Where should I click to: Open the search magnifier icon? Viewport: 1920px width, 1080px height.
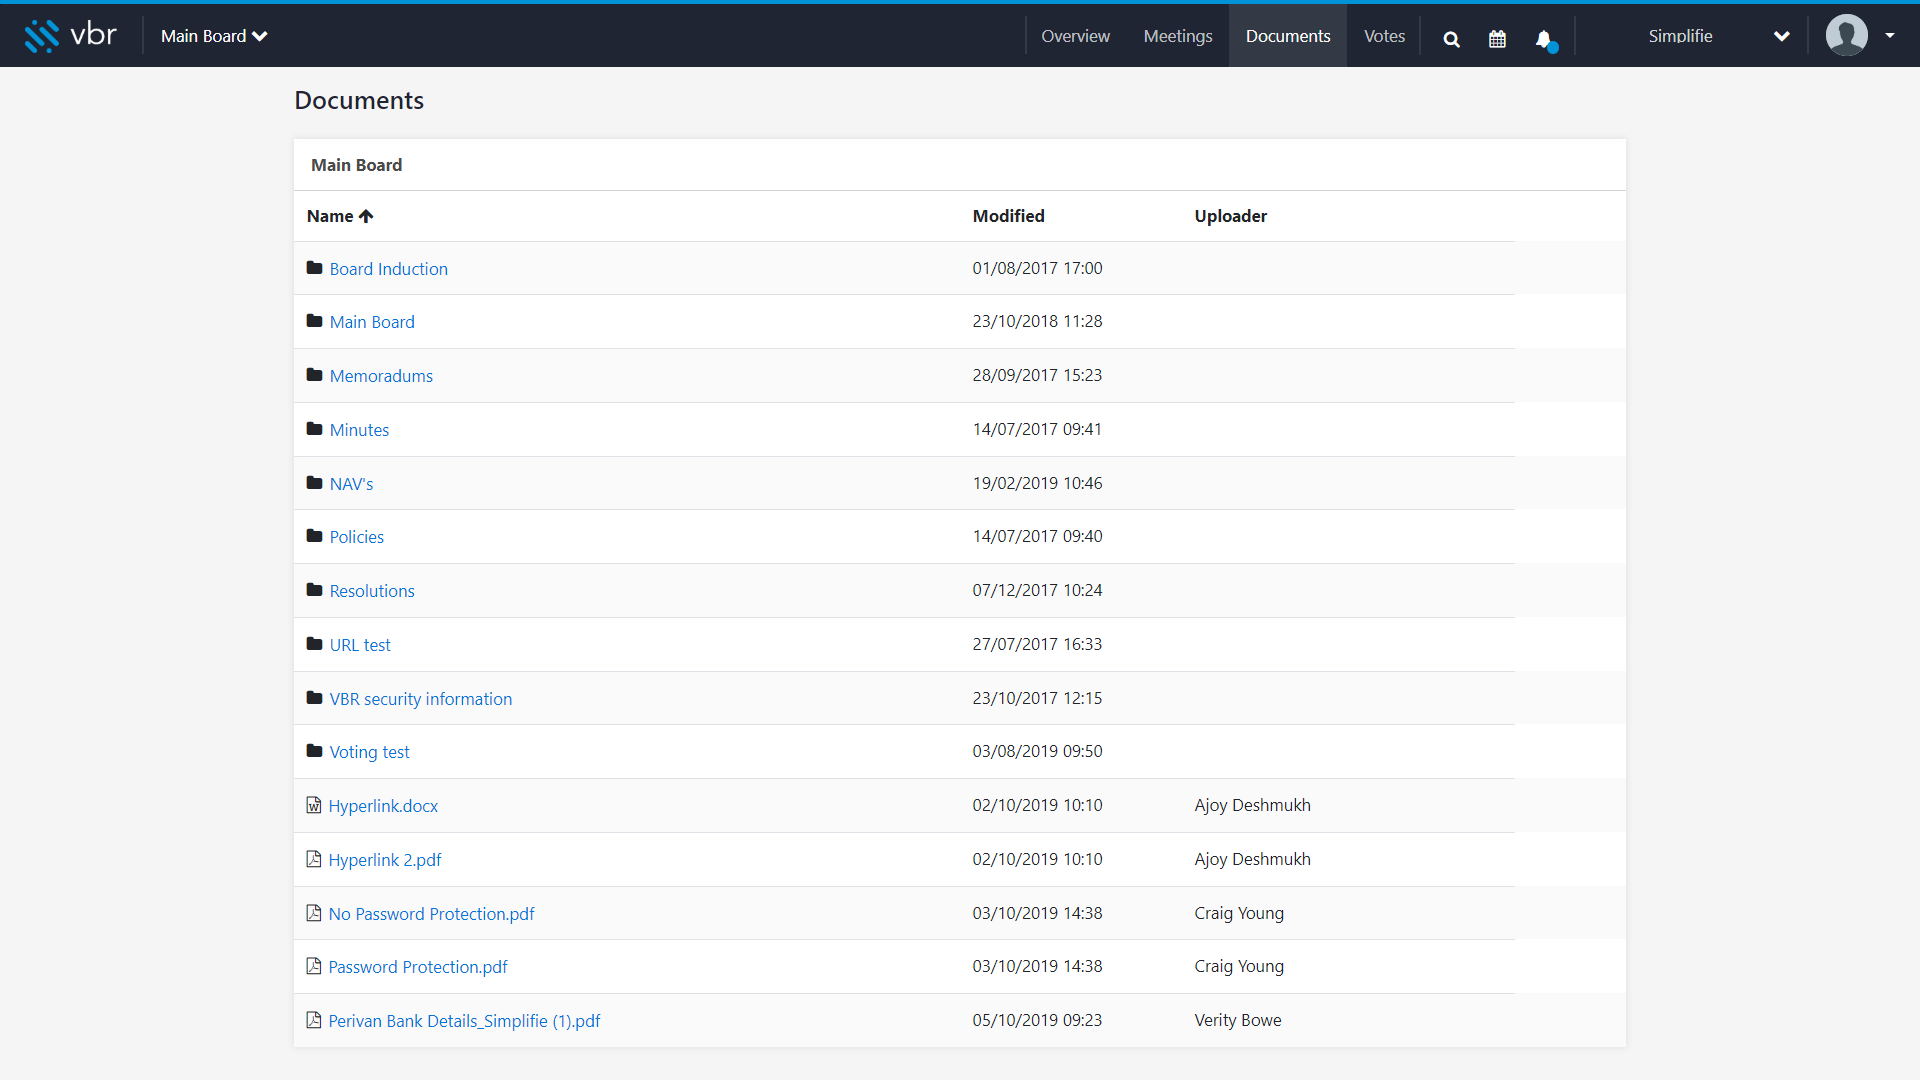(1451, 39)
